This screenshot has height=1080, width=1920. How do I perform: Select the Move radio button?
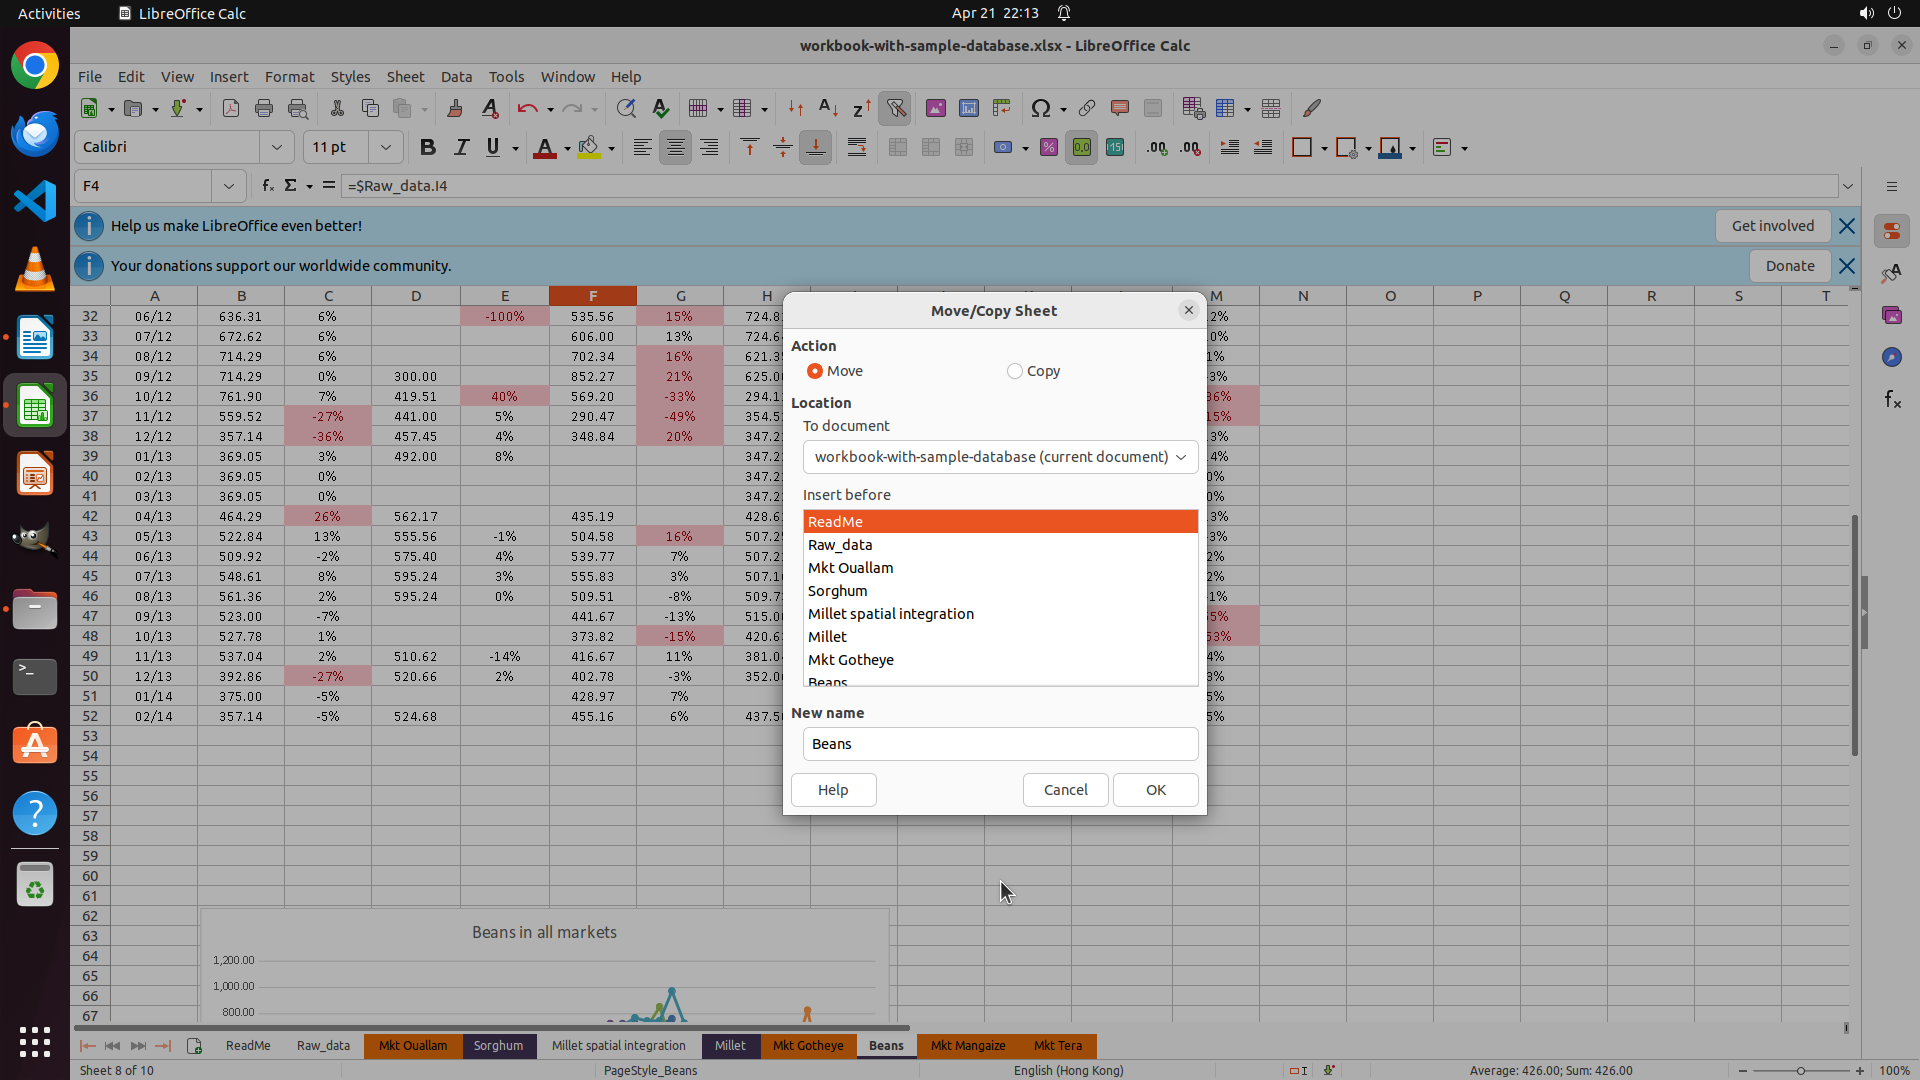tap(815, 371)
